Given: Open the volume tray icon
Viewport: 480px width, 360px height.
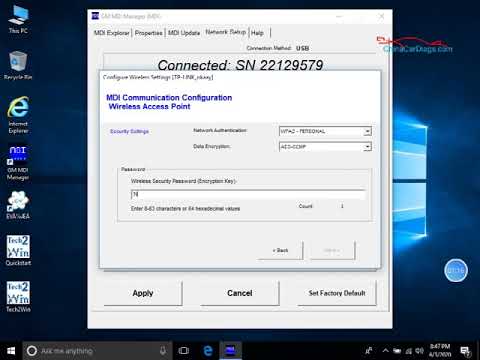Looking at the screenshot, I should tap(419, 351).
